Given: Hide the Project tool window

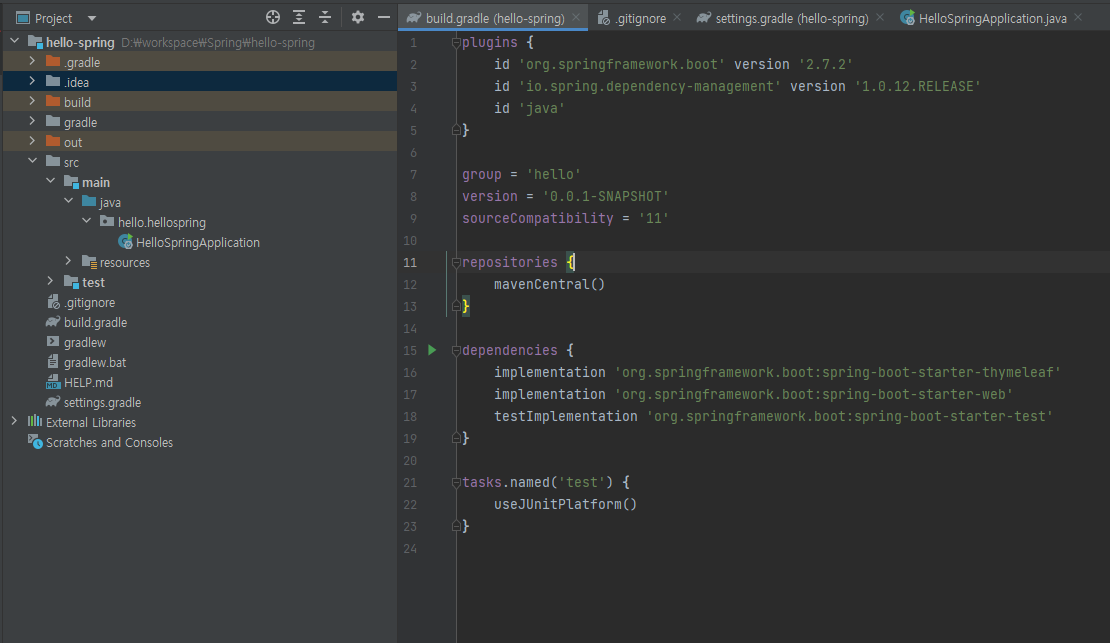Looking at the screenshot, I should [384, 18].
